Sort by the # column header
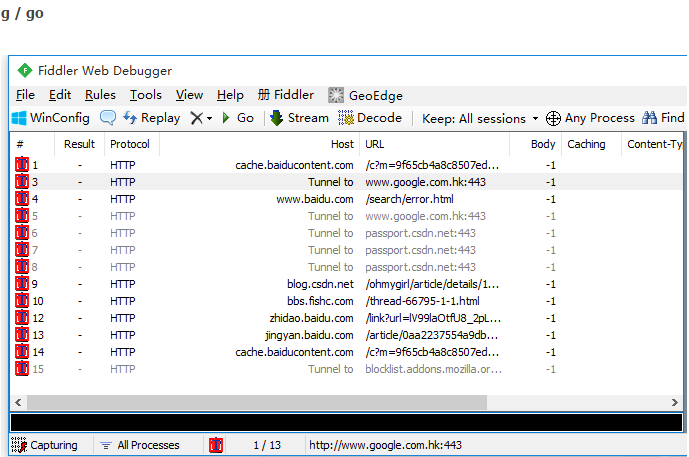This screenshot has width=689, height=457. coord(32,144)
